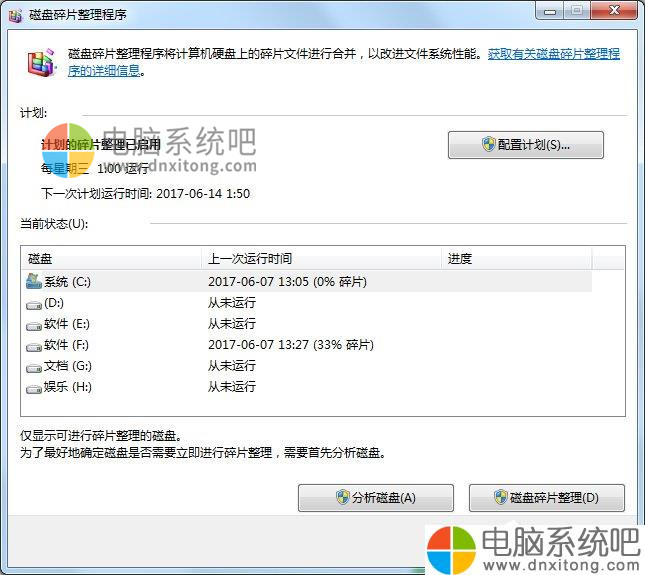The image size is (645, 575).
Task: Sort by the 磁盘 column header
Action: [110, 259]
